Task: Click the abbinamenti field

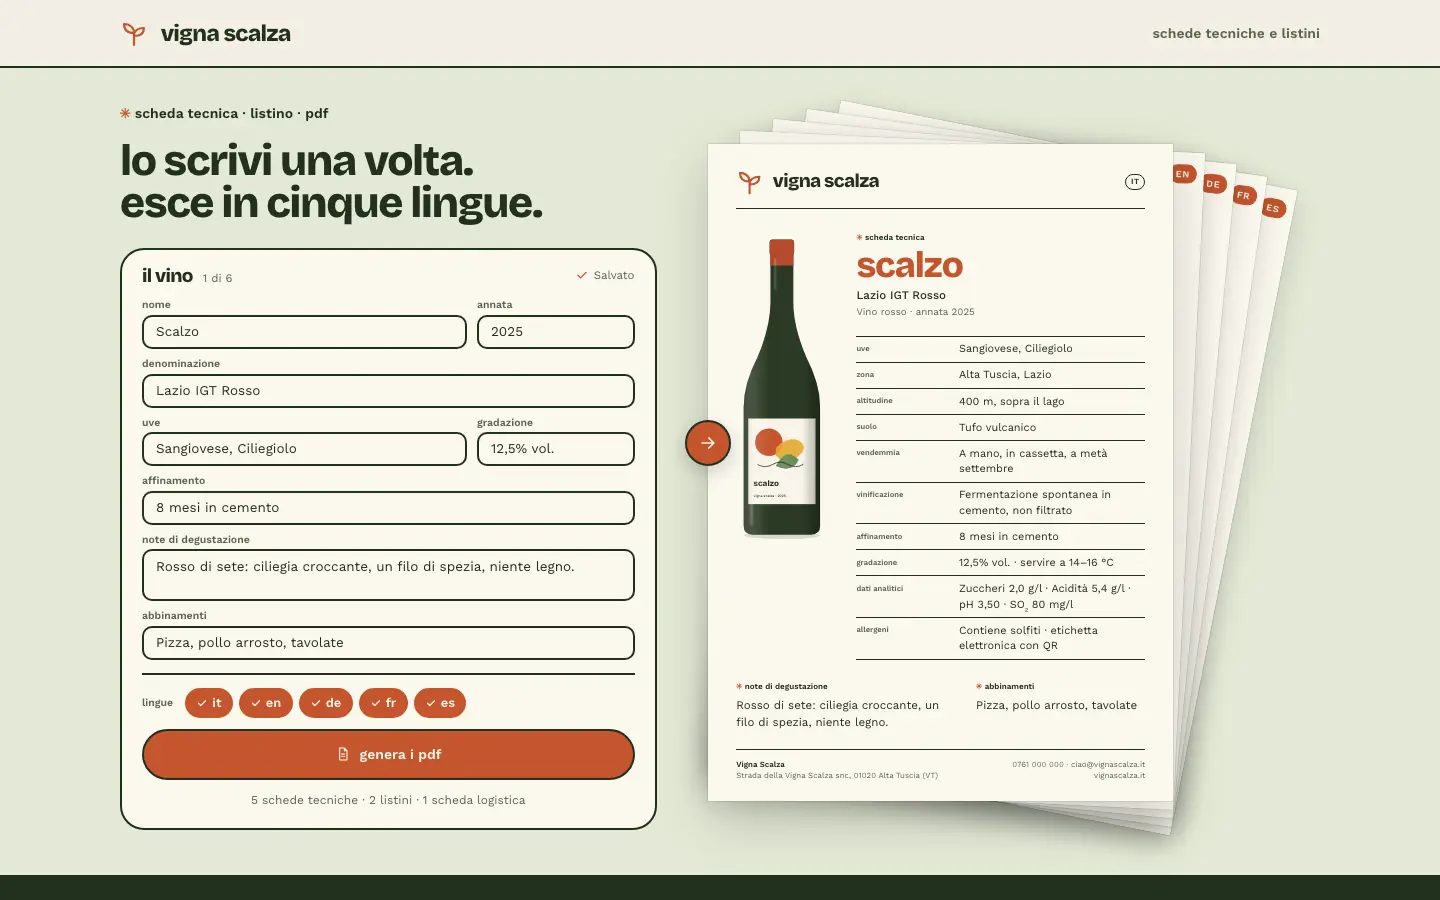Action: tap(388, 643)
